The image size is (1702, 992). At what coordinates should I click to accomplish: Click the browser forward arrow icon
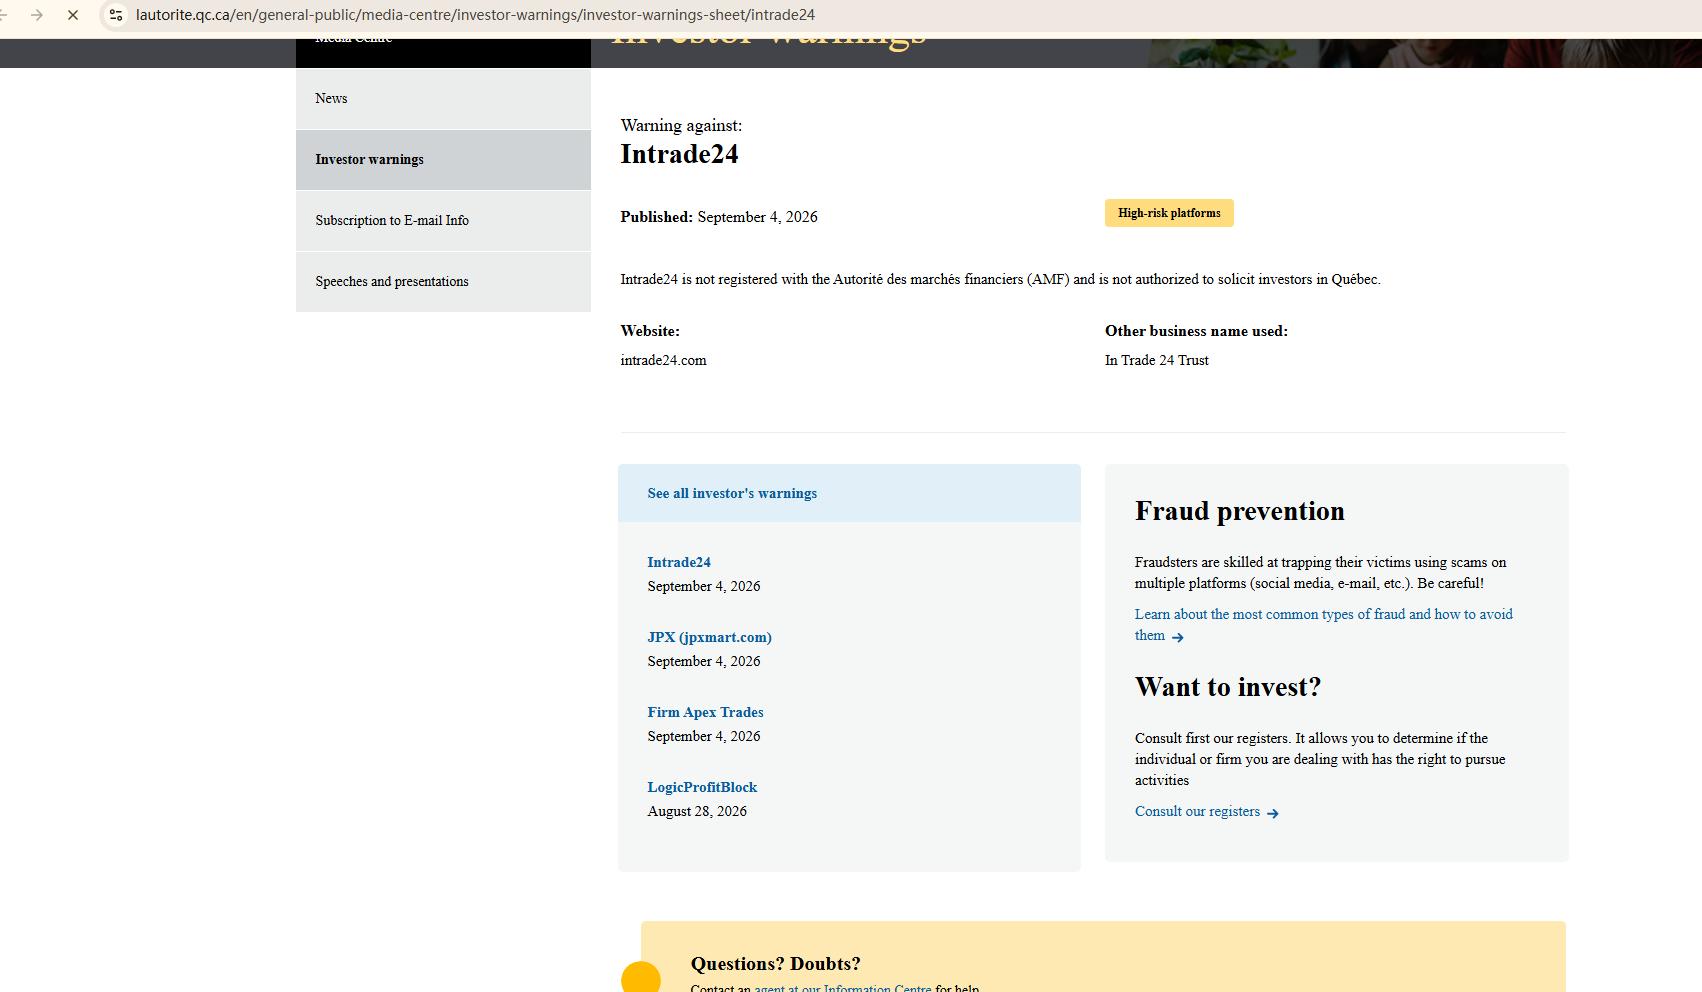click(37, 15)
